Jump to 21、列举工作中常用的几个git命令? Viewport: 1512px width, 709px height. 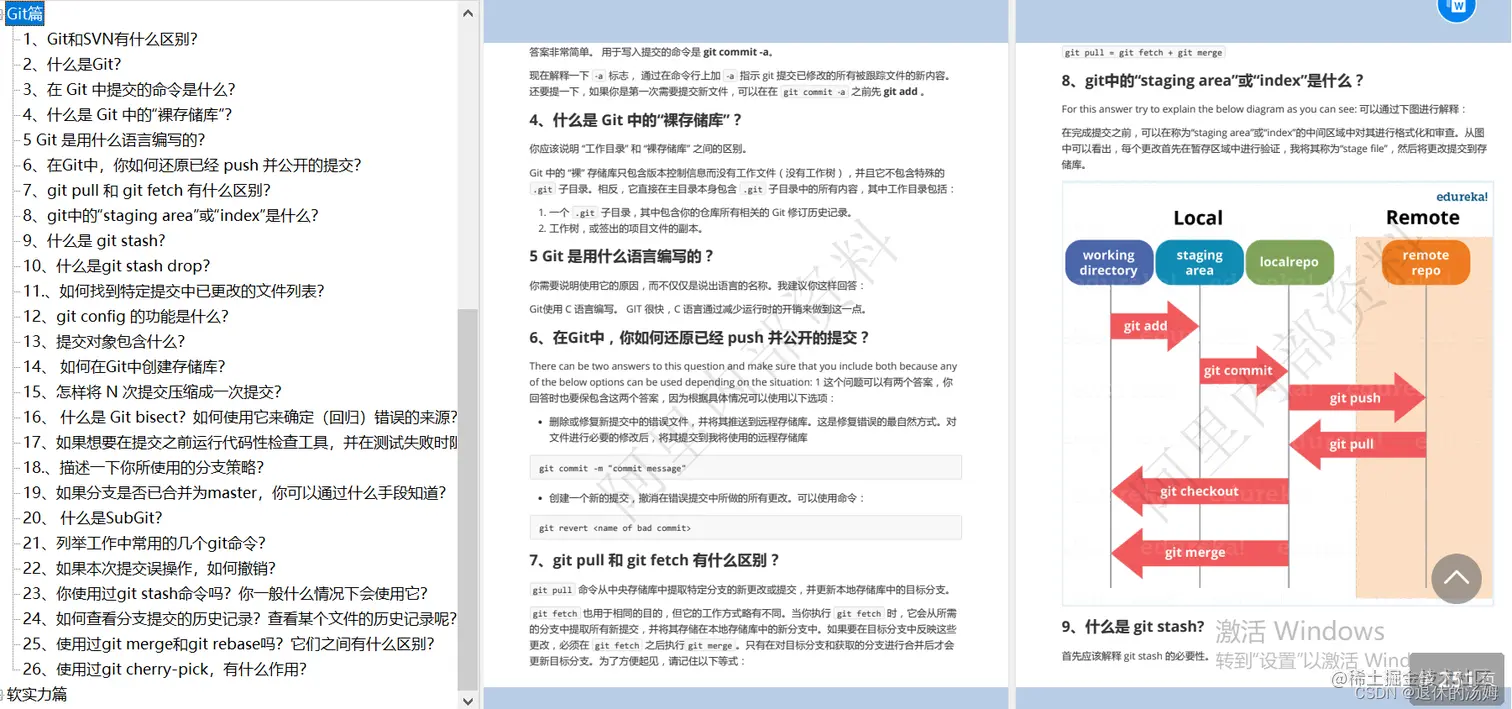144,543
